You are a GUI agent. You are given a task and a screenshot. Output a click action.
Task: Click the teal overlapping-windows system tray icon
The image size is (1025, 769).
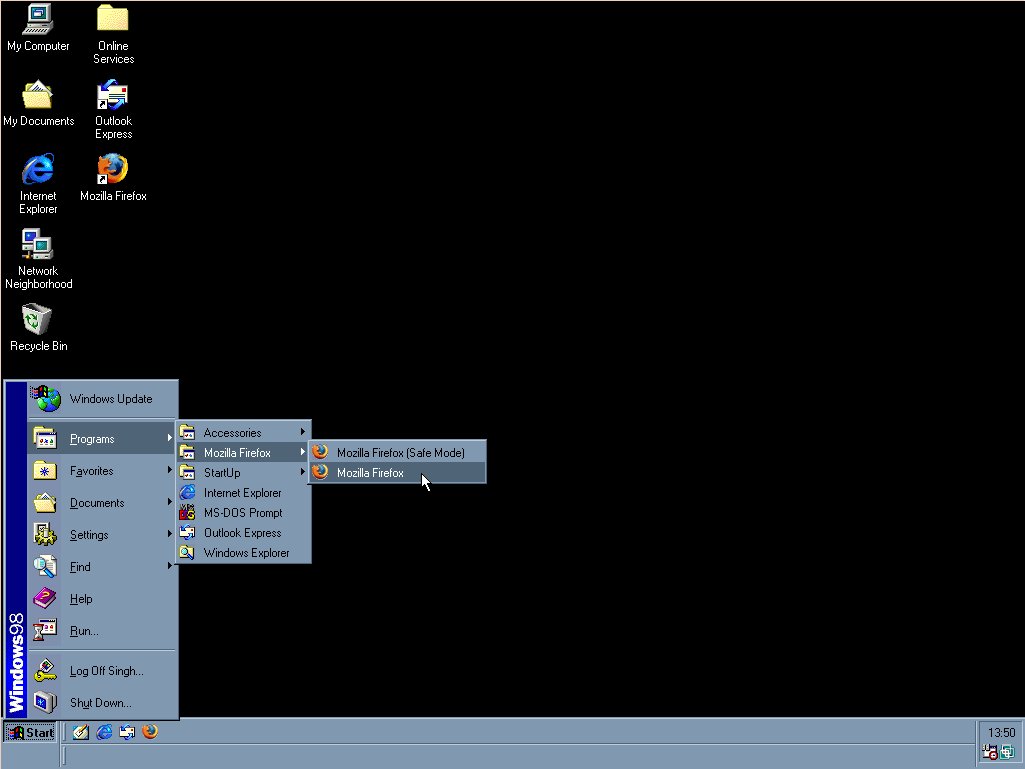tap(1007, 753)
